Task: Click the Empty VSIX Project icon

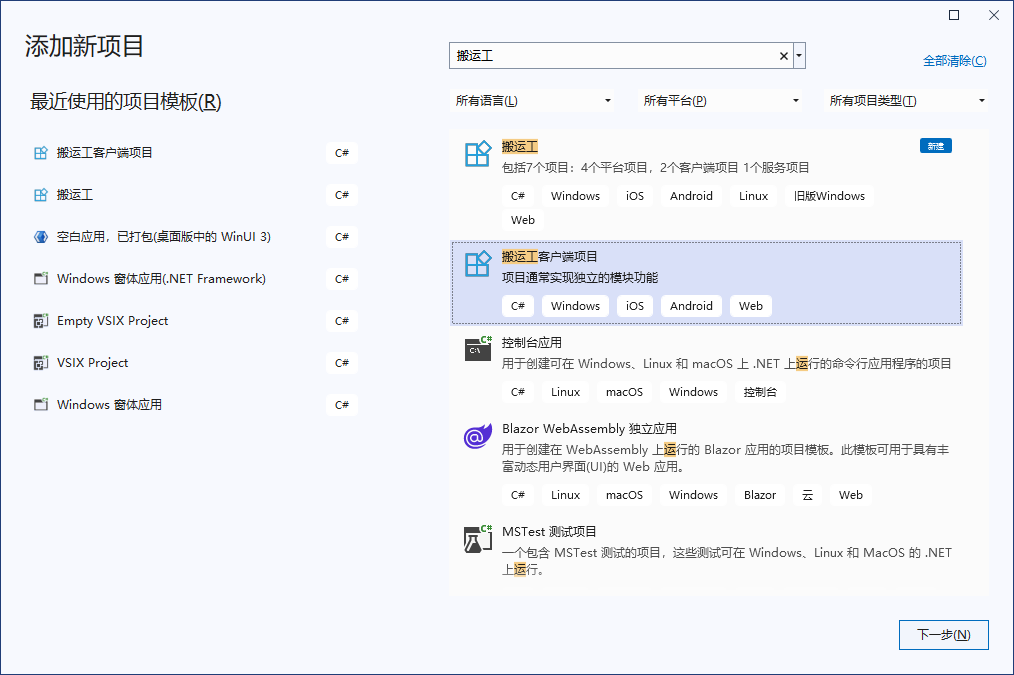Action: click(x=41, y=321)
